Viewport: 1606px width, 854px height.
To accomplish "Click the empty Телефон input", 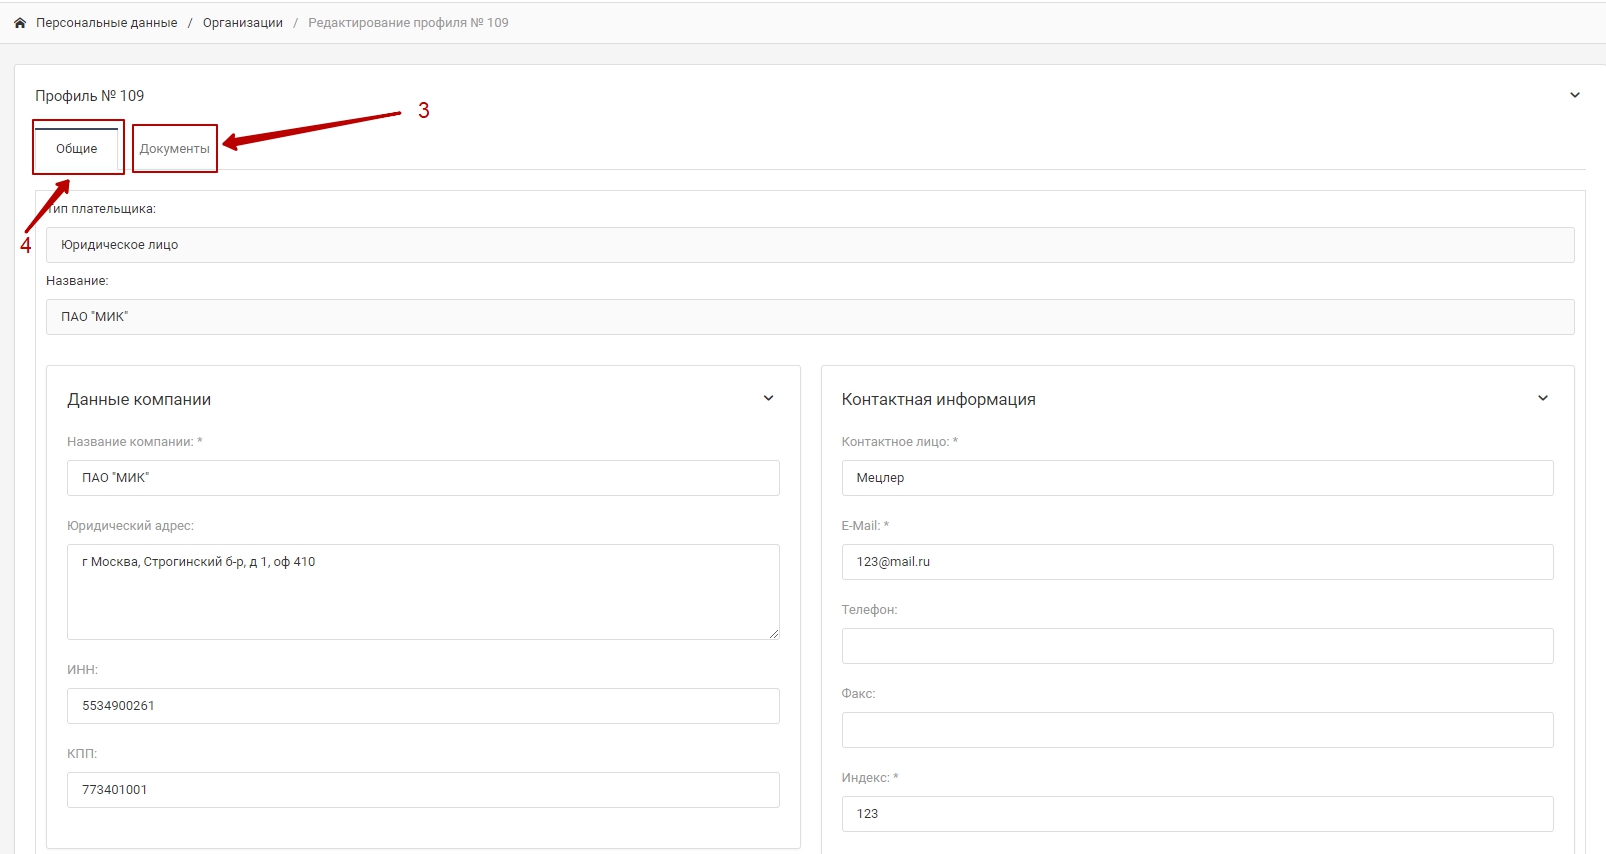I will 1198,646.
